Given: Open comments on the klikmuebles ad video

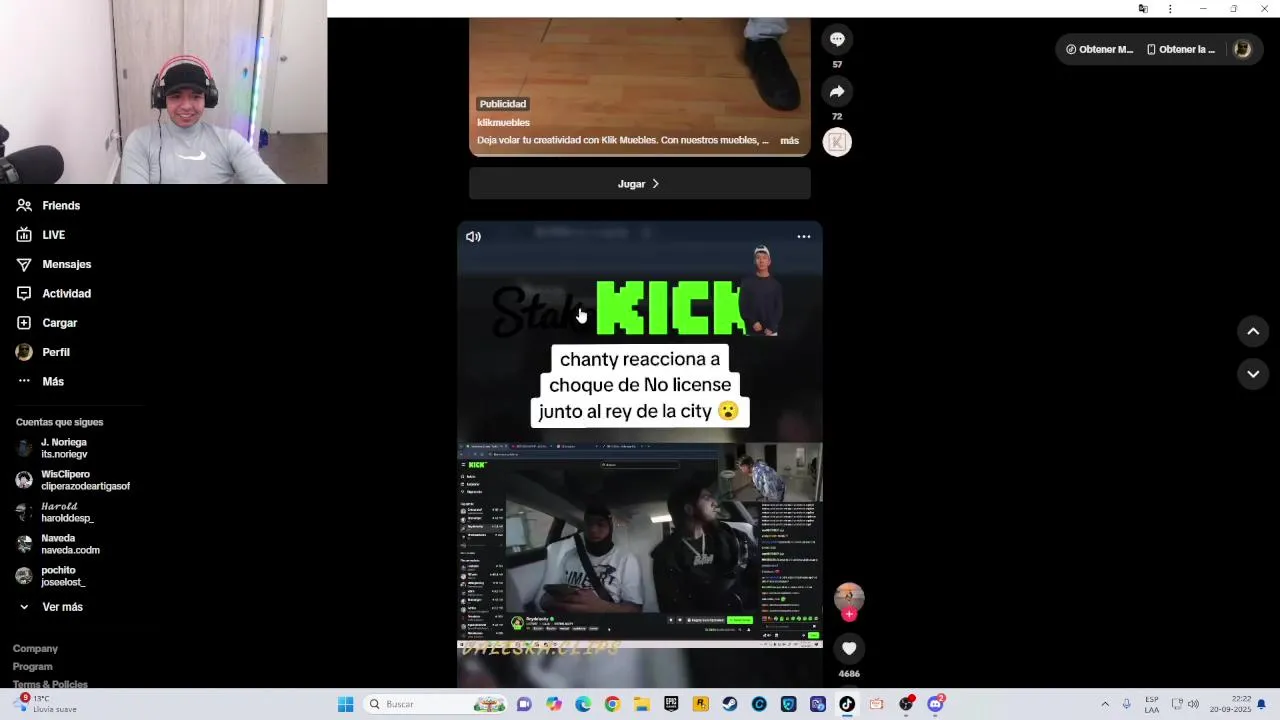Looking at the screenshot, I should pos(837,39).
